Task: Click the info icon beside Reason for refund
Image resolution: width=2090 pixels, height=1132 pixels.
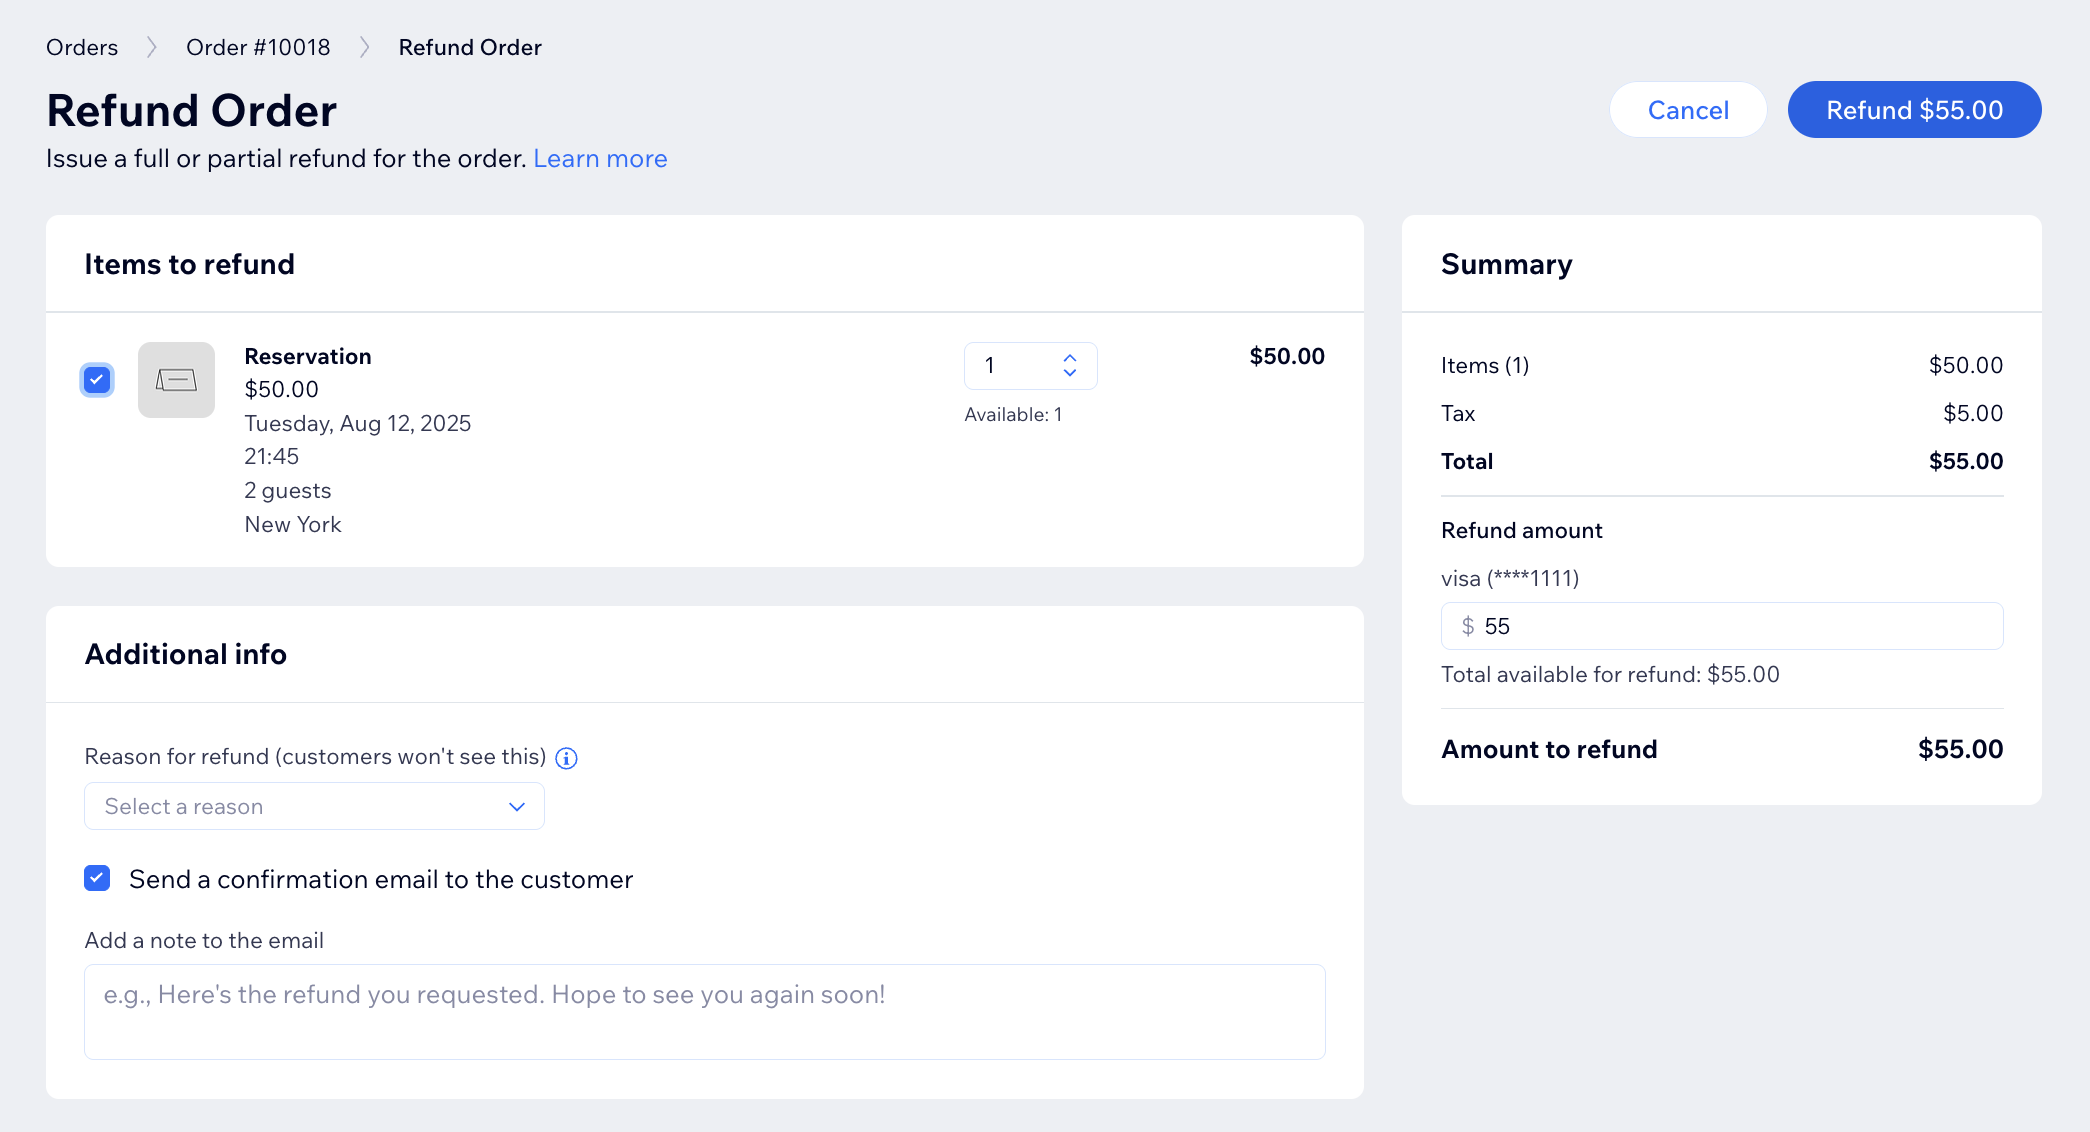Action: [x=566, y=758]
